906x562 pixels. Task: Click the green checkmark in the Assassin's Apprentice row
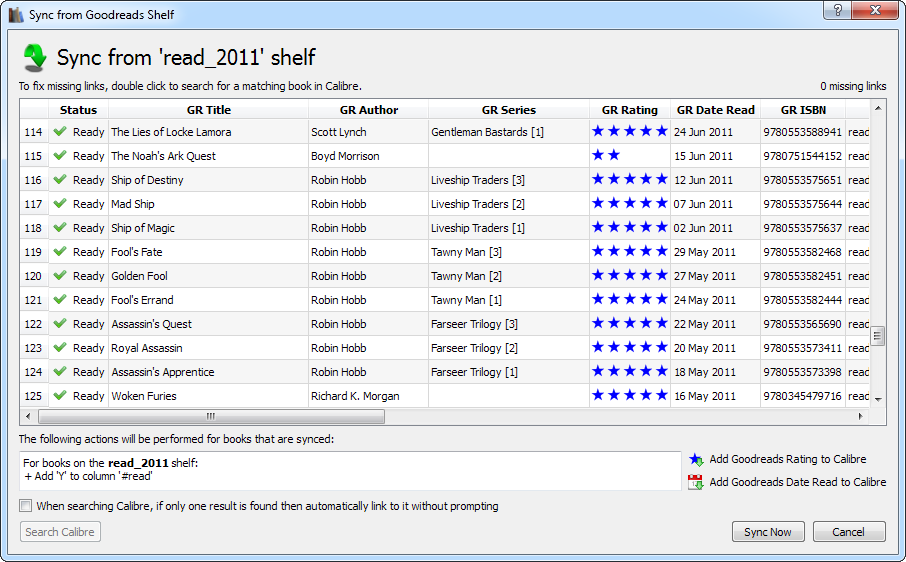click(60, 371)
